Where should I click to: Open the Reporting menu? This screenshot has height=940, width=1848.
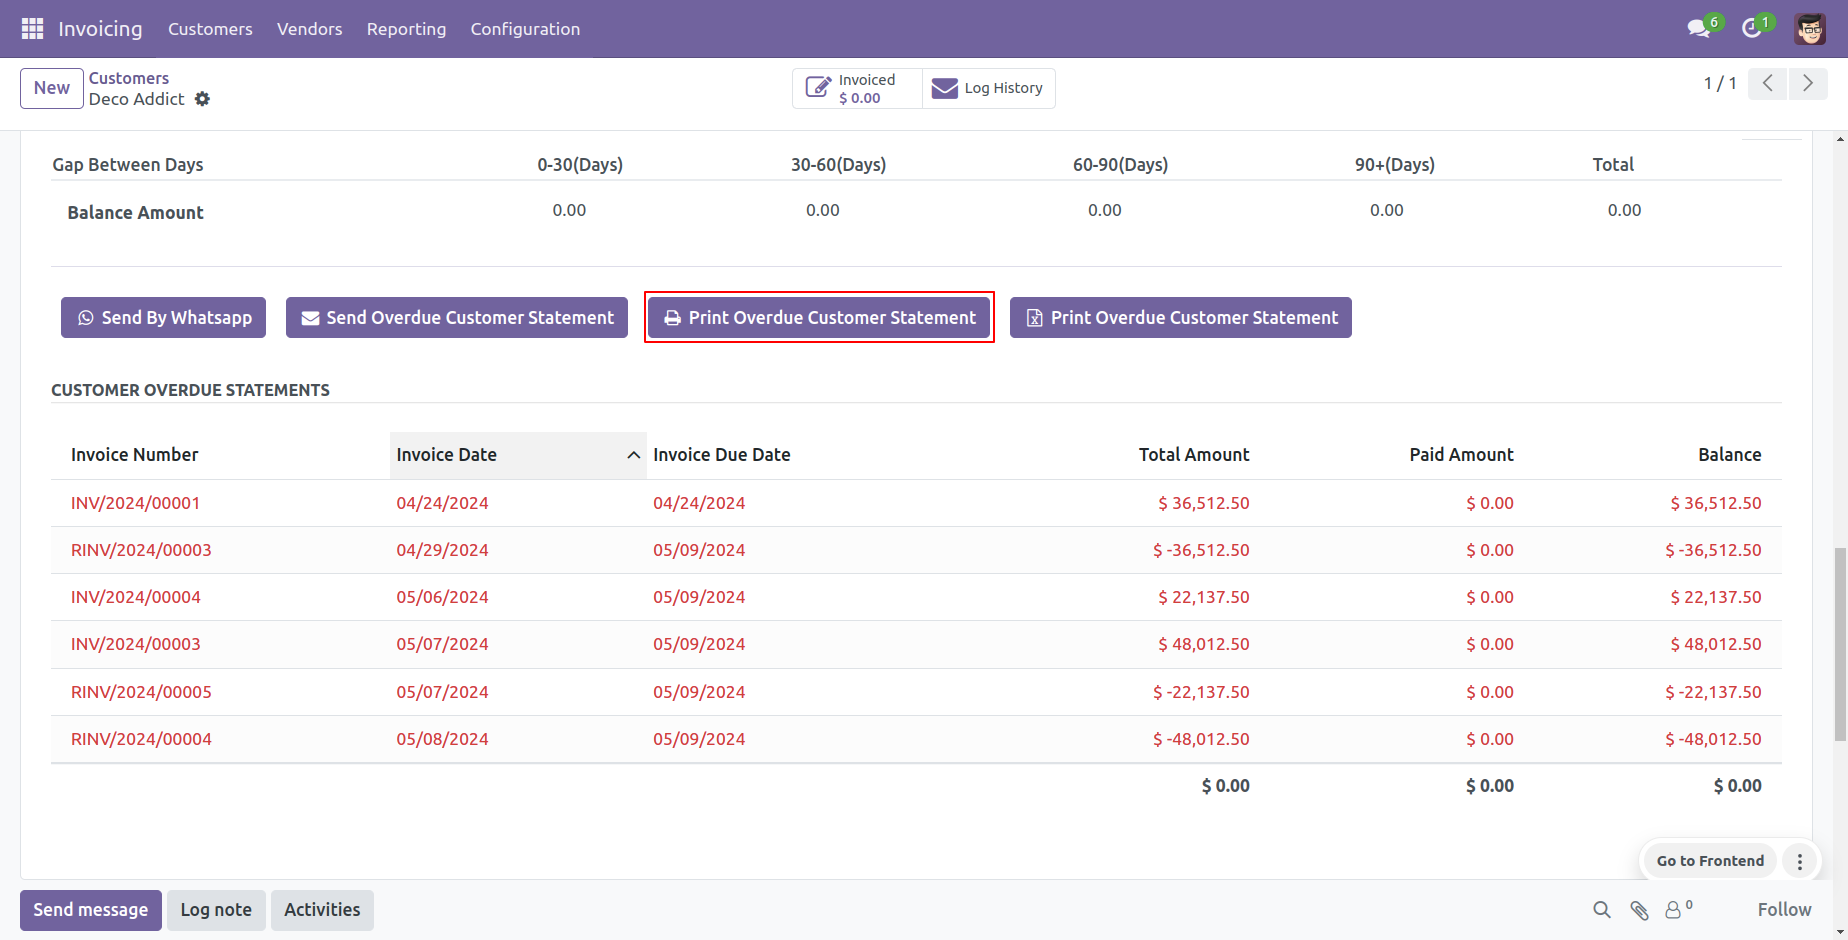(406, 29)
